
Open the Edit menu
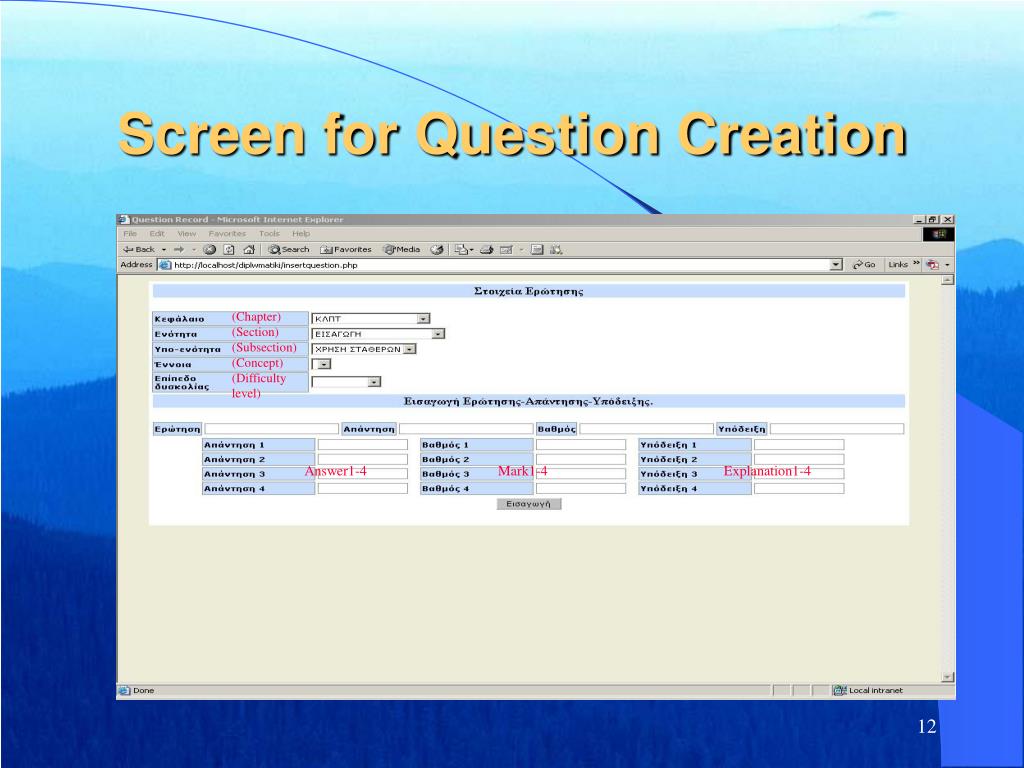coord(157,234)
